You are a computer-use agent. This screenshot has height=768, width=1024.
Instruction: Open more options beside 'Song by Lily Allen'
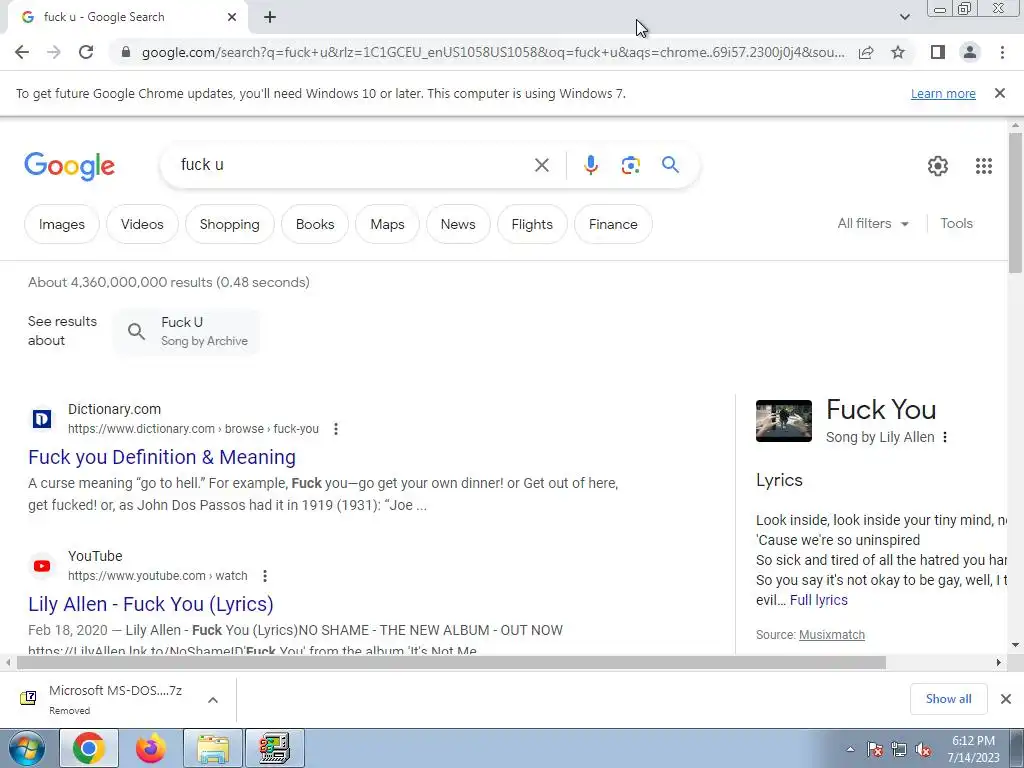click(x=945, y=438)
